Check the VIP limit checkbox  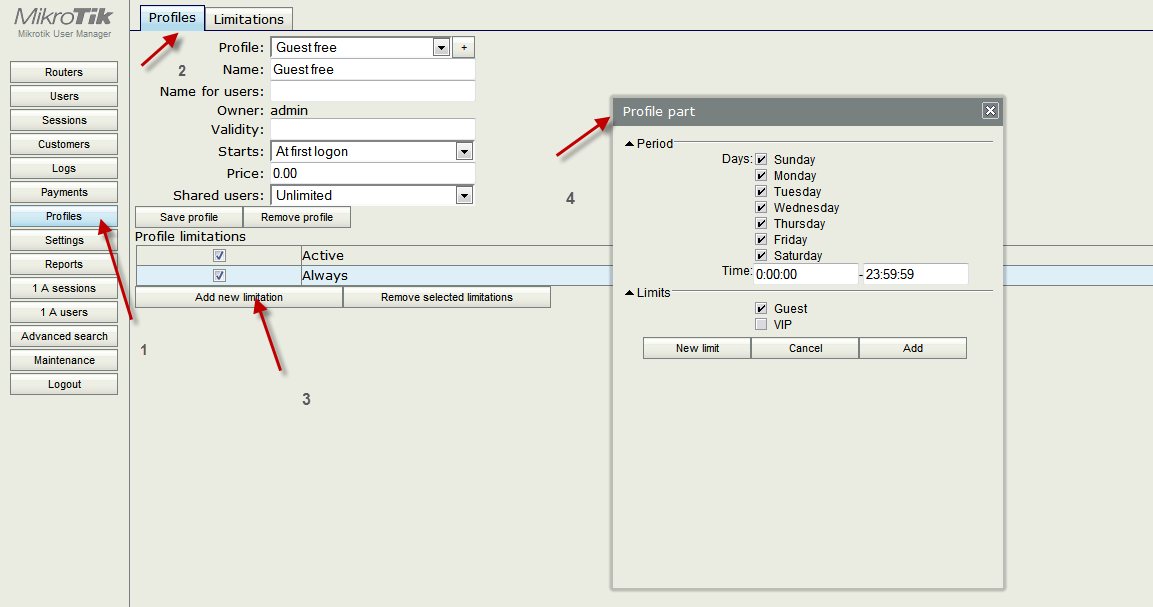click(x=761, y=324)
